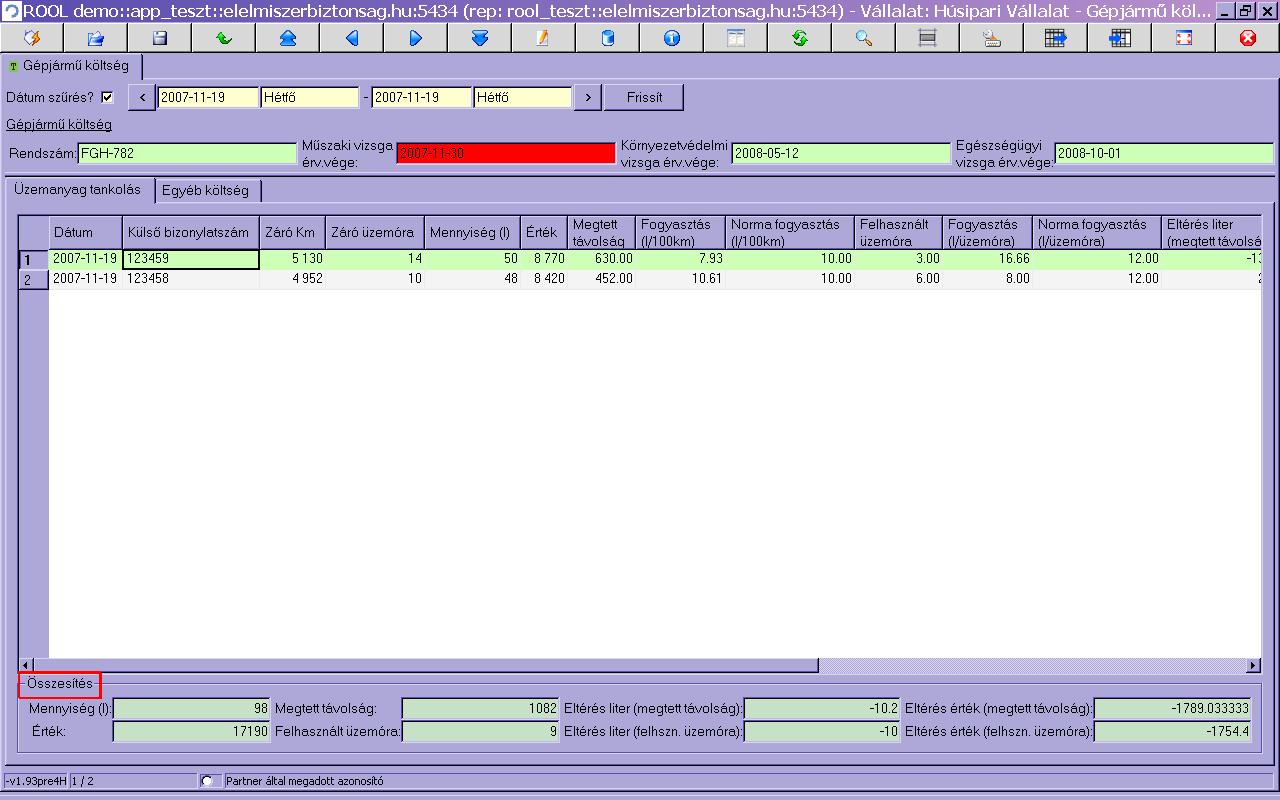Image resolution: width=1280 pixels, height=800 pixels.
Task: Jump to first record with double up arrow
Action: point(288,38)
